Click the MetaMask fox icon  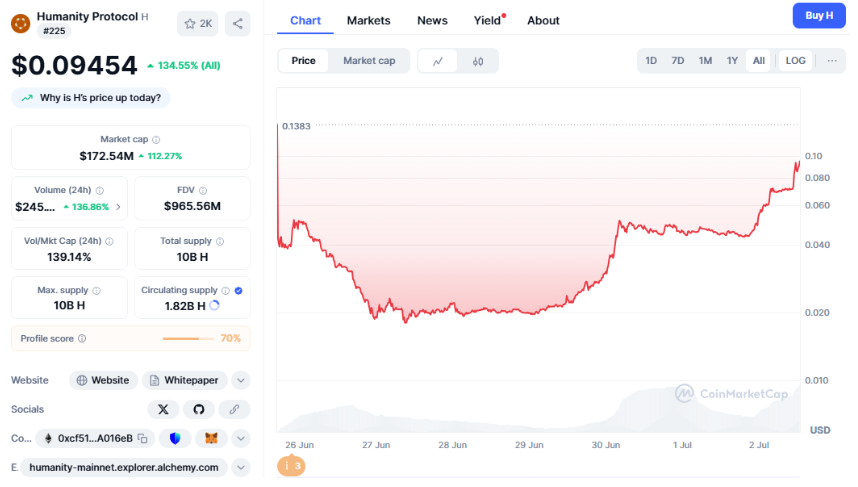tap(211, 438)
